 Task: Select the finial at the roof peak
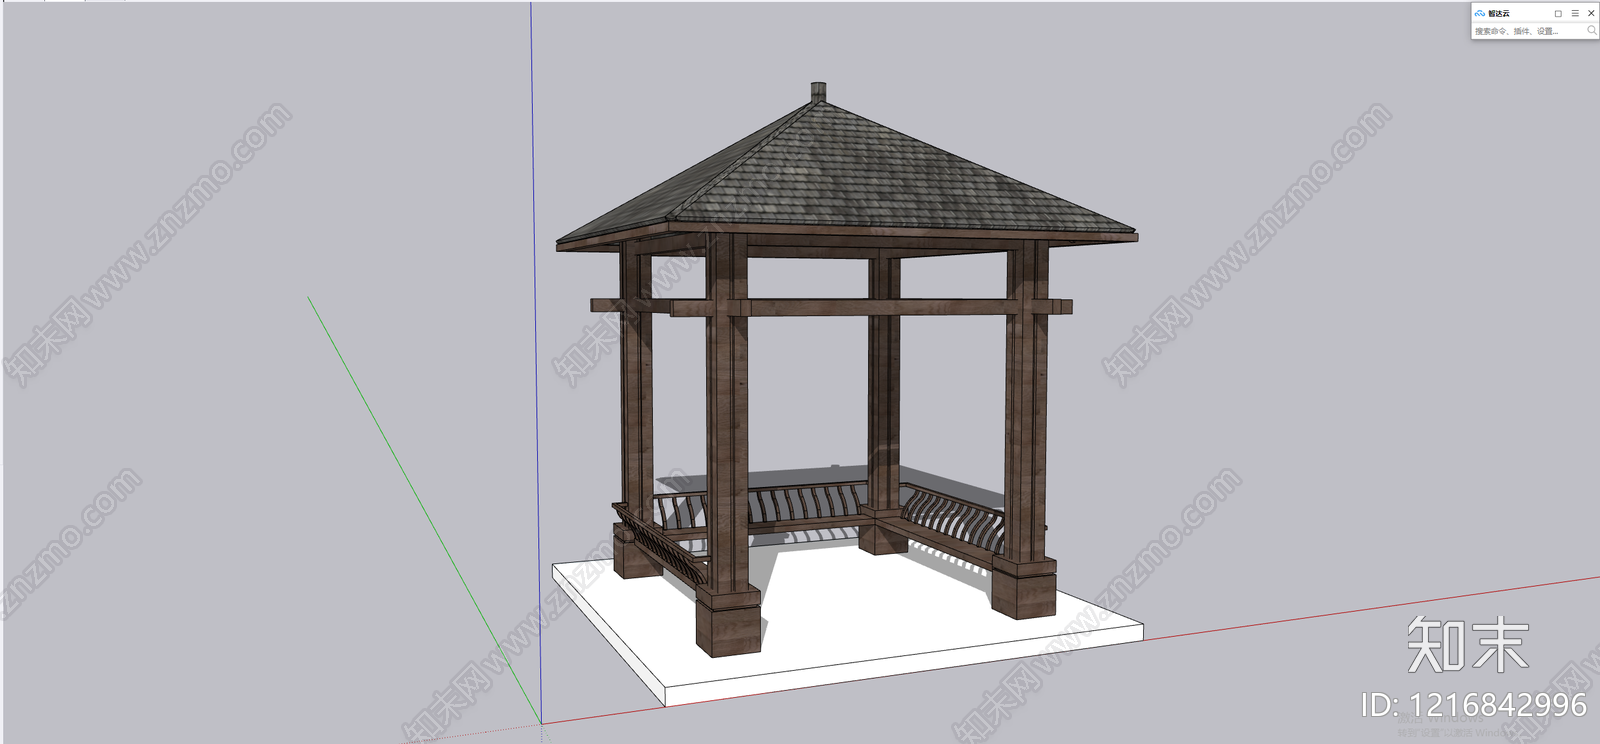pos(818,91)
